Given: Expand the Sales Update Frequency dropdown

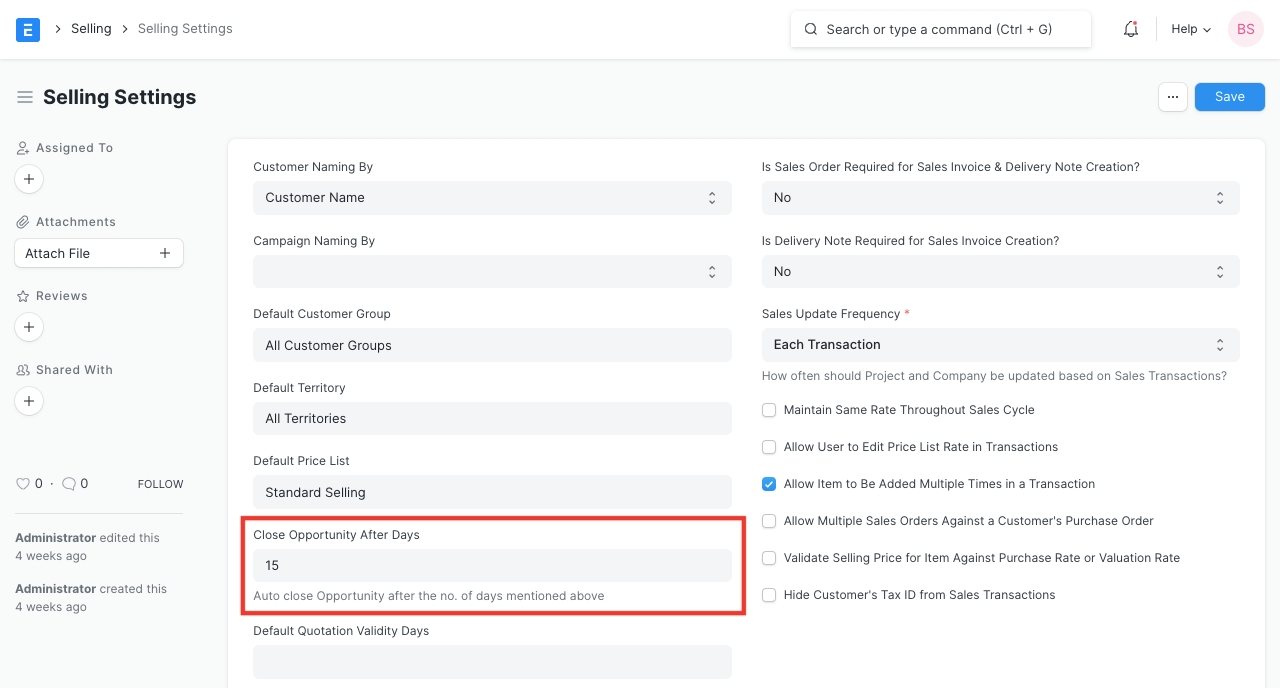Looking at the screenshot, I should 1000,345.
